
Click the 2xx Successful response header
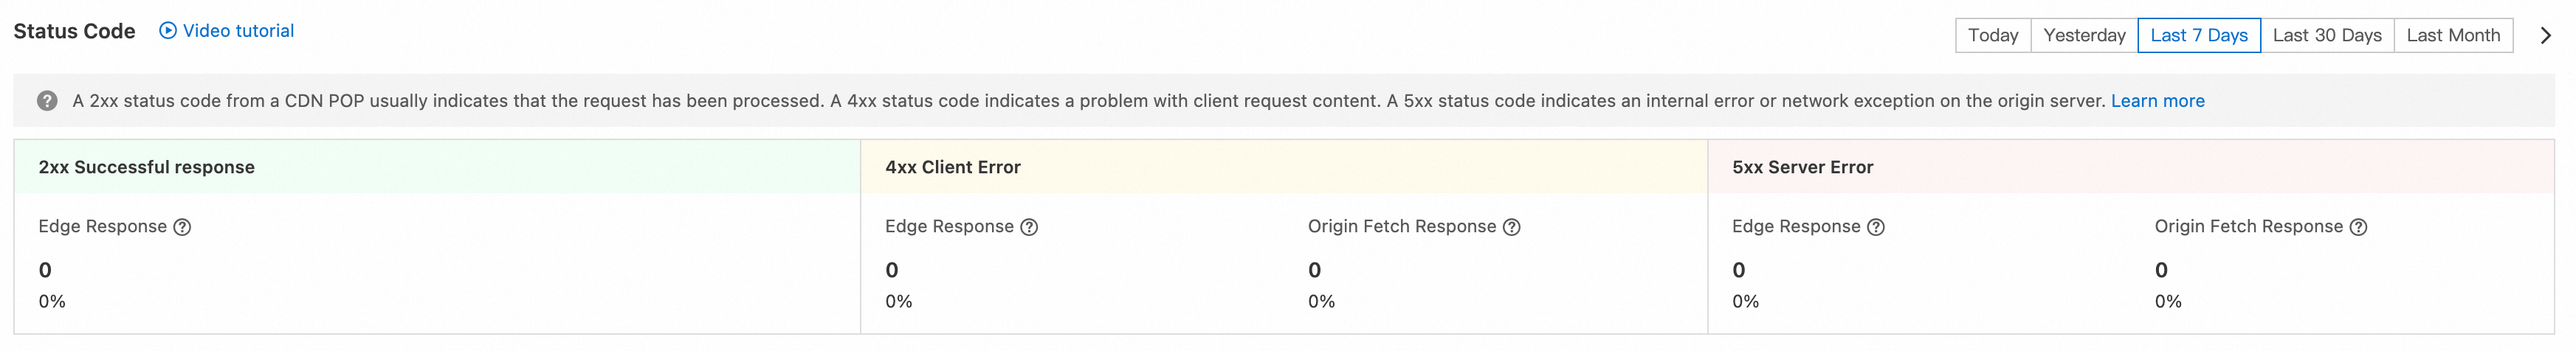(x=147, y=167)
